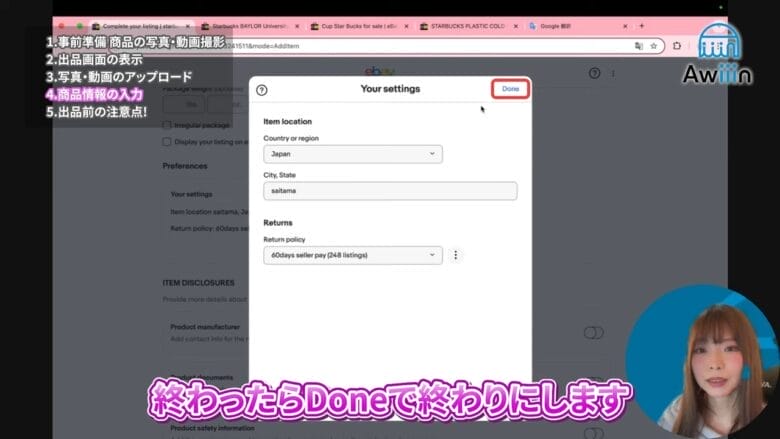Toggle the Irregular package checkbox

[x=167, y=125]
